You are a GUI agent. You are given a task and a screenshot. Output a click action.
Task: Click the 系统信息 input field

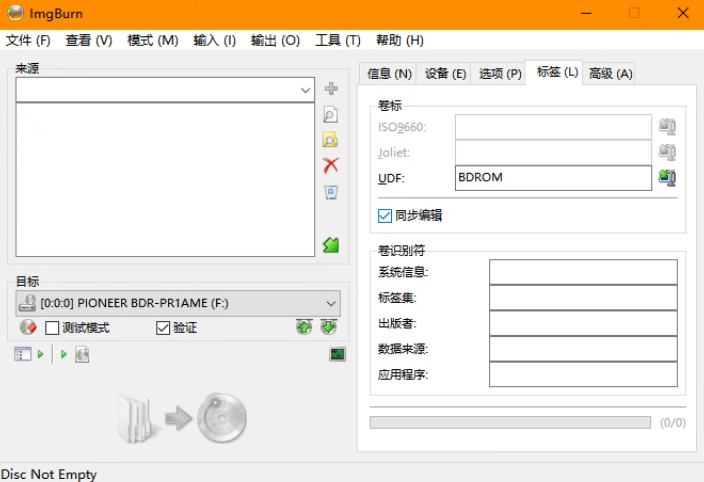pos(583,272)
